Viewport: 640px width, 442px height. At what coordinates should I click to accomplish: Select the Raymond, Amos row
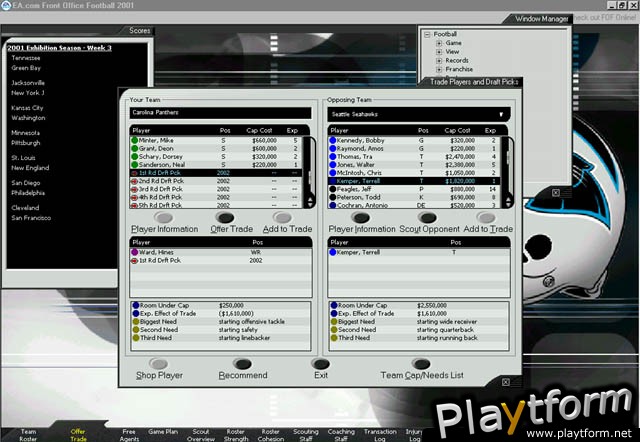pyautogui.click(x=415, y=149)
